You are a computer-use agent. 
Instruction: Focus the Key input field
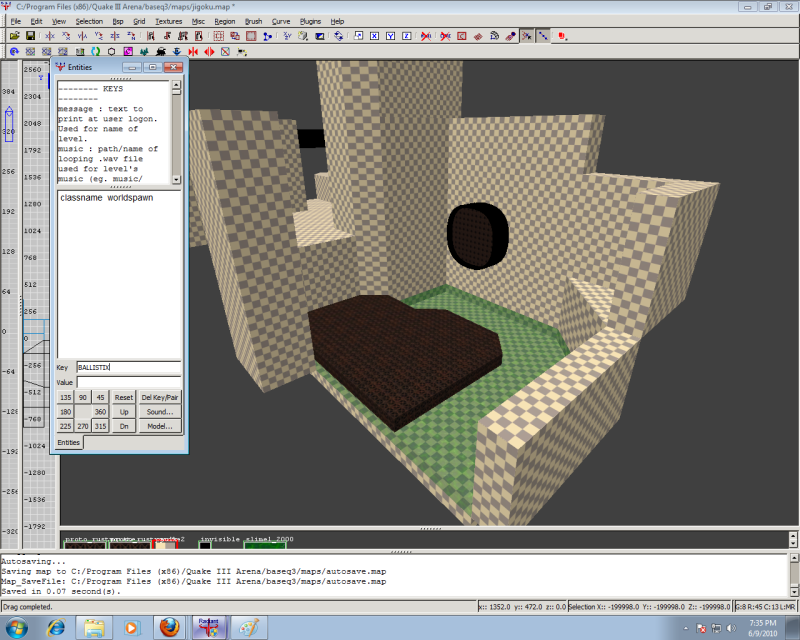[129, 367]
